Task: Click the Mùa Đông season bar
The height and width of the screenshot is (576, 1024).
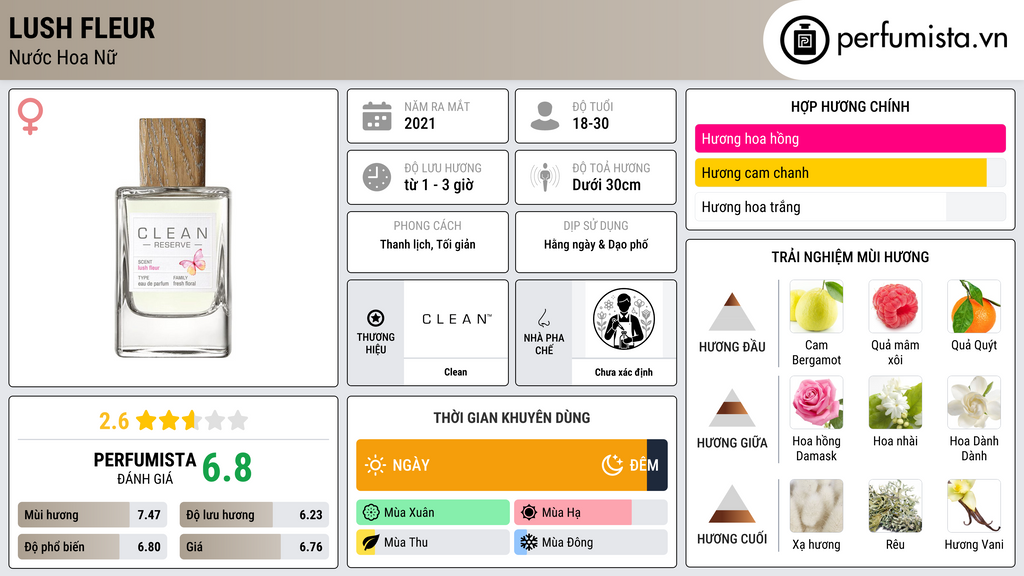Action: pyautogui.click(x=591, y=543)
